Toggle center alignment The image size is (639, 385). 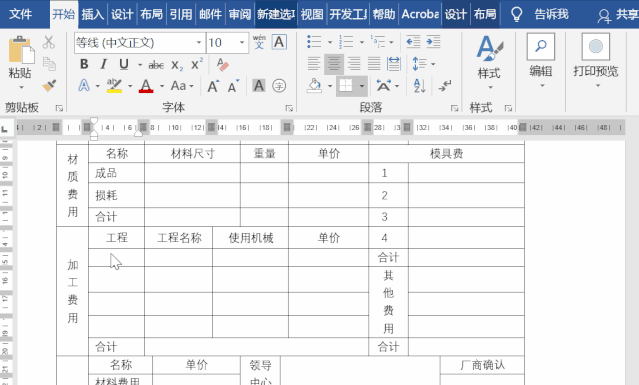pyautogui.click(x=334, y=64)
